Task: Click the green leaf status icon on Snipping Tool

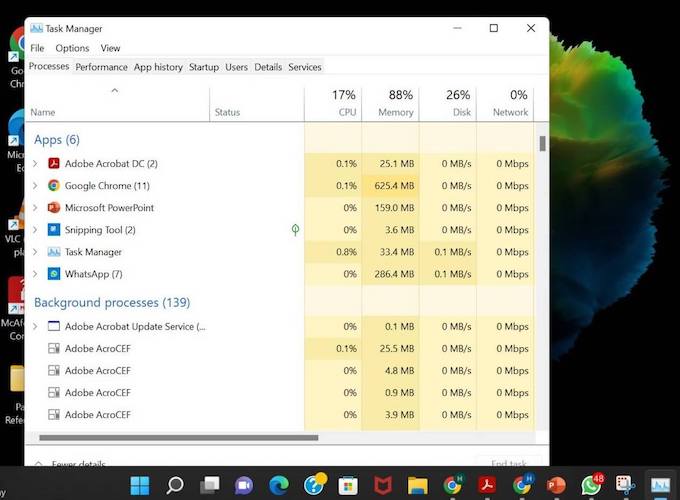Action: pyautogui.click(x=295, y=230)
